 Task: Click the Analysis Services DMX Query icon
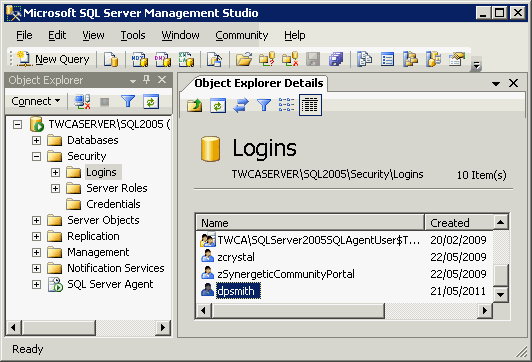coord(163,59)
